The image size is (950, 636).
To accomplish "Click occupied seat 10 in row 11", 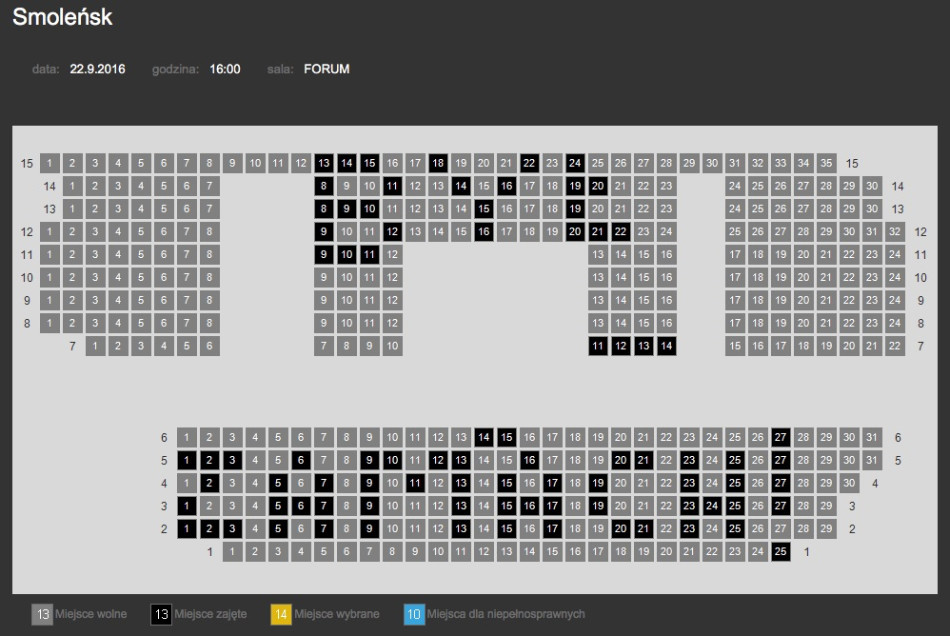I will [347, 254].
